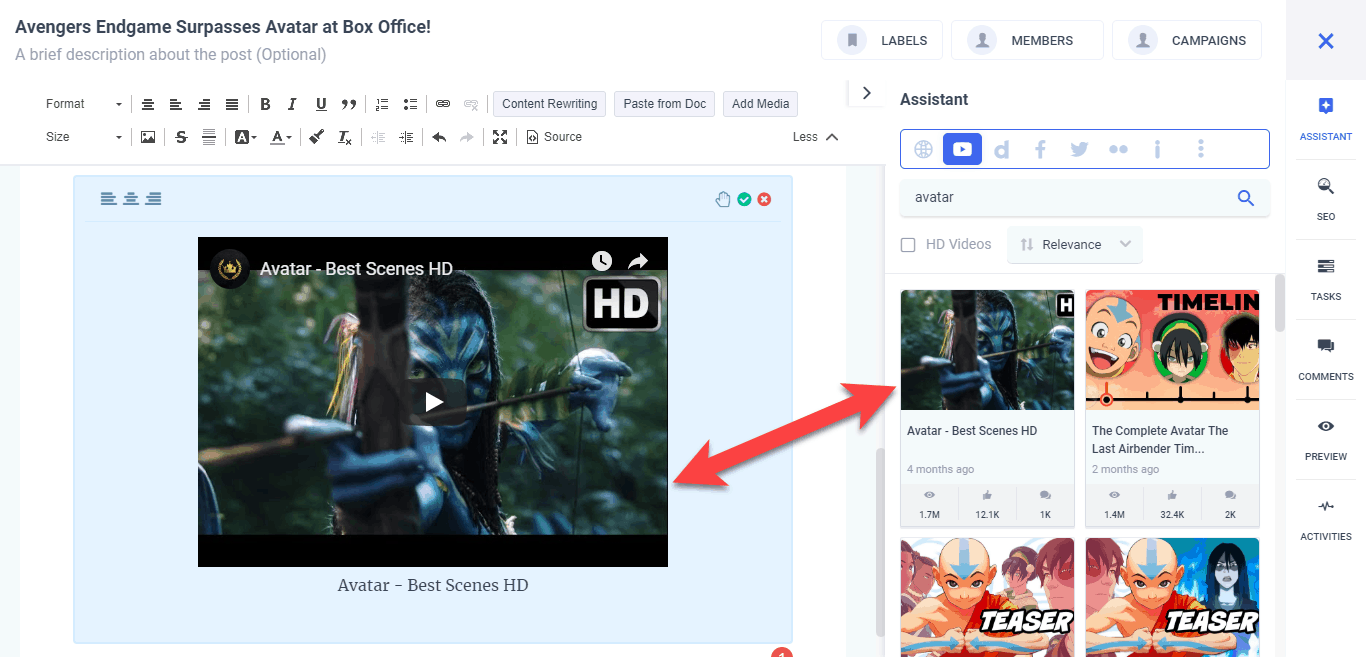Open the Preview sidebar tab
Image resolution: width=1366 pixels, height=657 pixels.
(1326, 439)
